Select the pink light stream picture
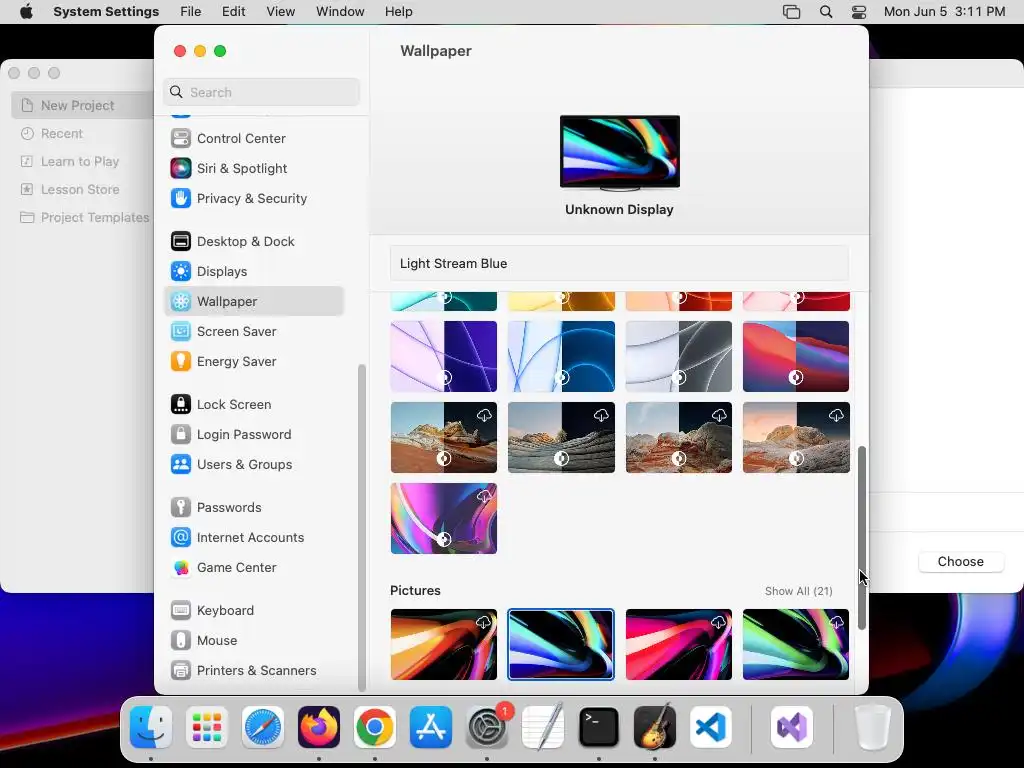 (679, 645)
